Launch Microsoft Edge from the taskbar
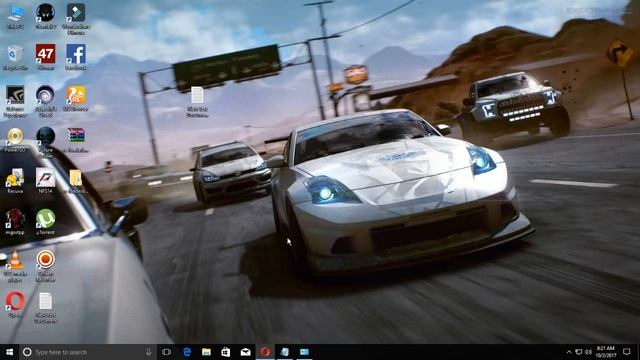Viewport: 640px width, 360px height. coord(187,352)
